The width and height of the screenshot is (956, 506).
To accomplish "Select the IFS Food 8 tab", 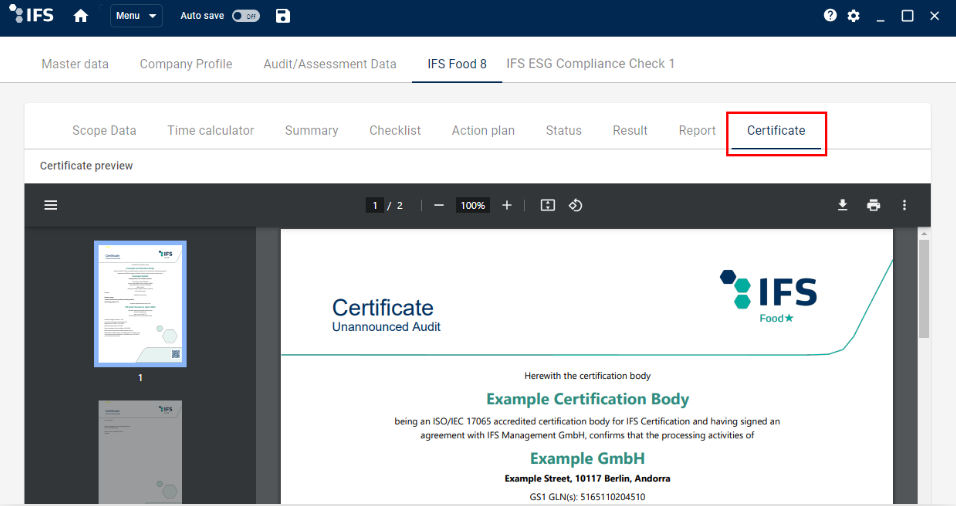I will point(457,64).
